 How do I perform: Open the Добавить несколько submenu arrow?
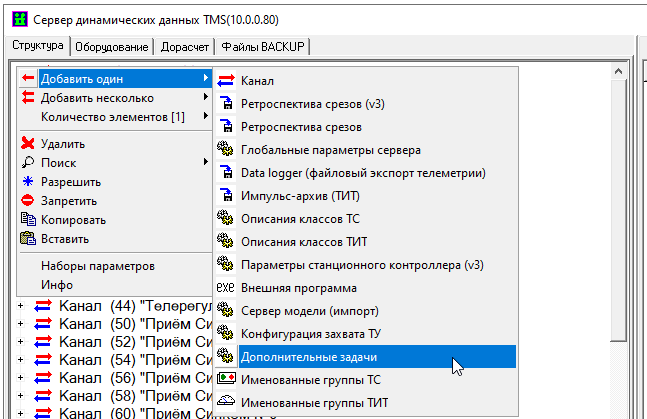tap(205, 98)
